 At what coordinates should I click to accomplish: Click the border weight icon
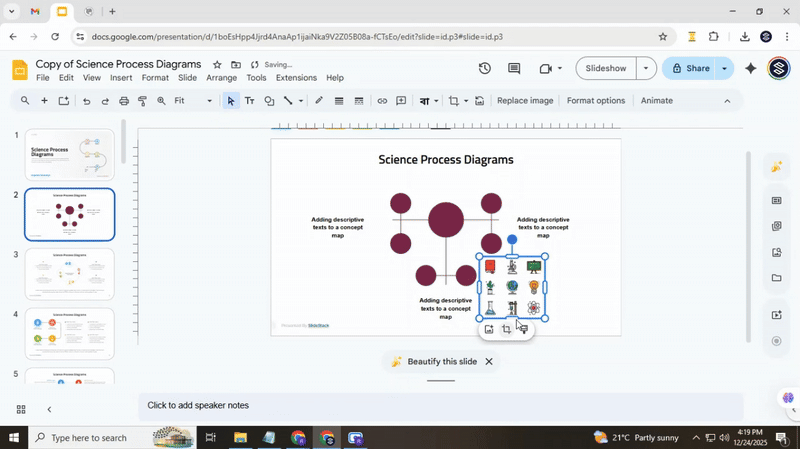click(339, 101)
